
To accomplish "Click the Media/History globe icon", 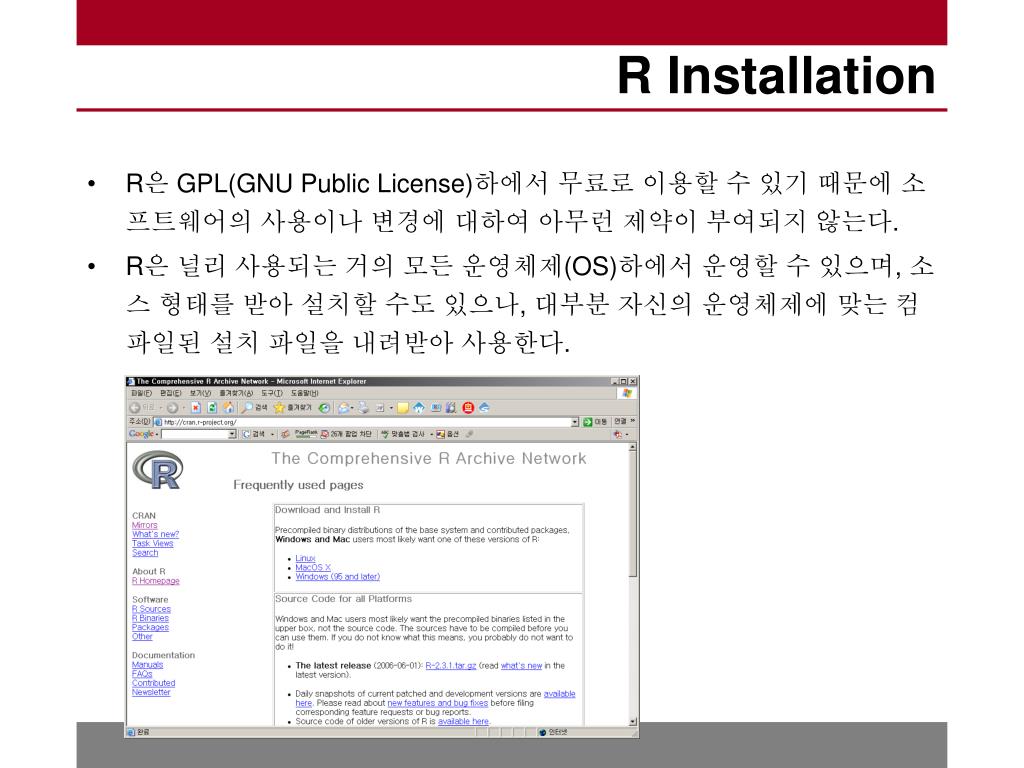I will 324,408.
